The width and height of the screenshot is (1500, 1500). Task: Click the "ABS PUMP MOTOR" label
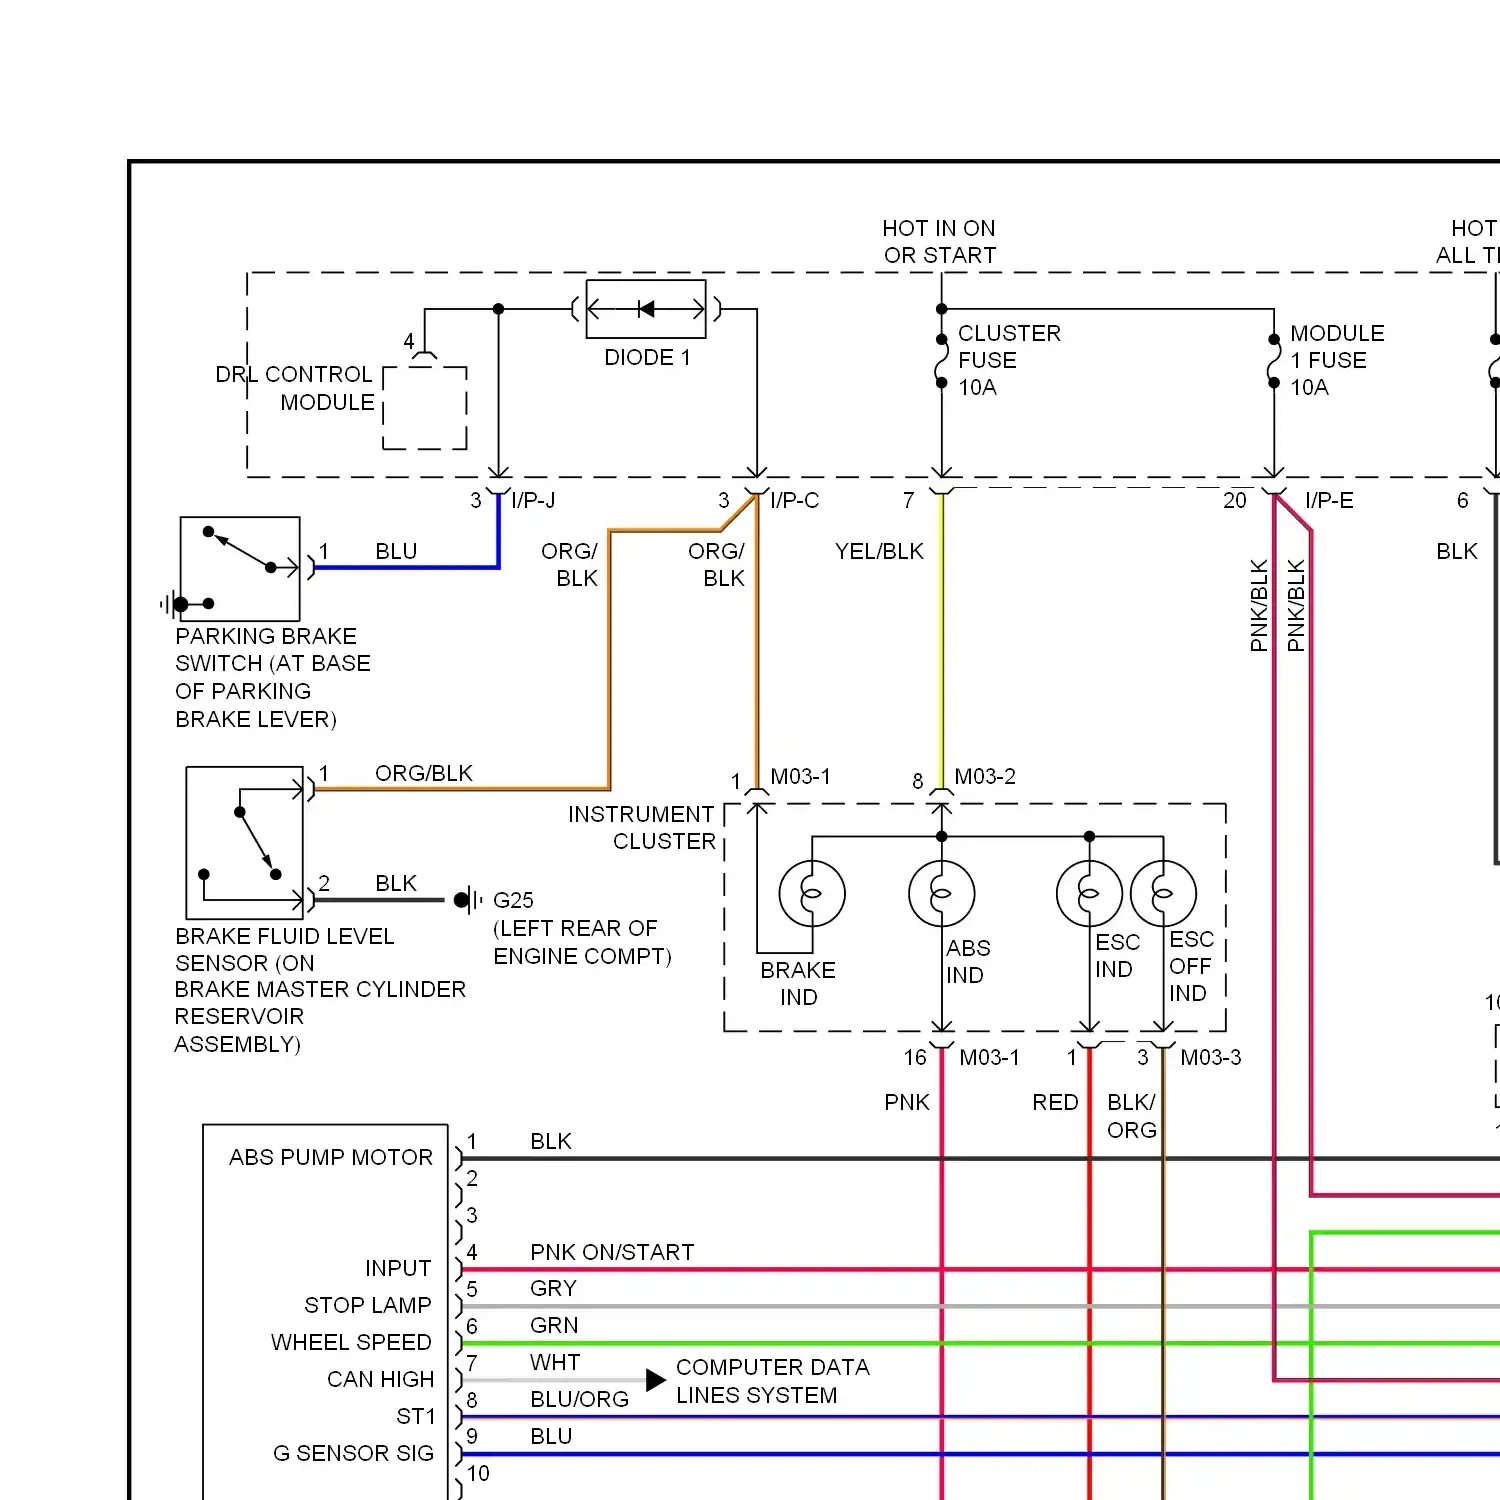331,1157
